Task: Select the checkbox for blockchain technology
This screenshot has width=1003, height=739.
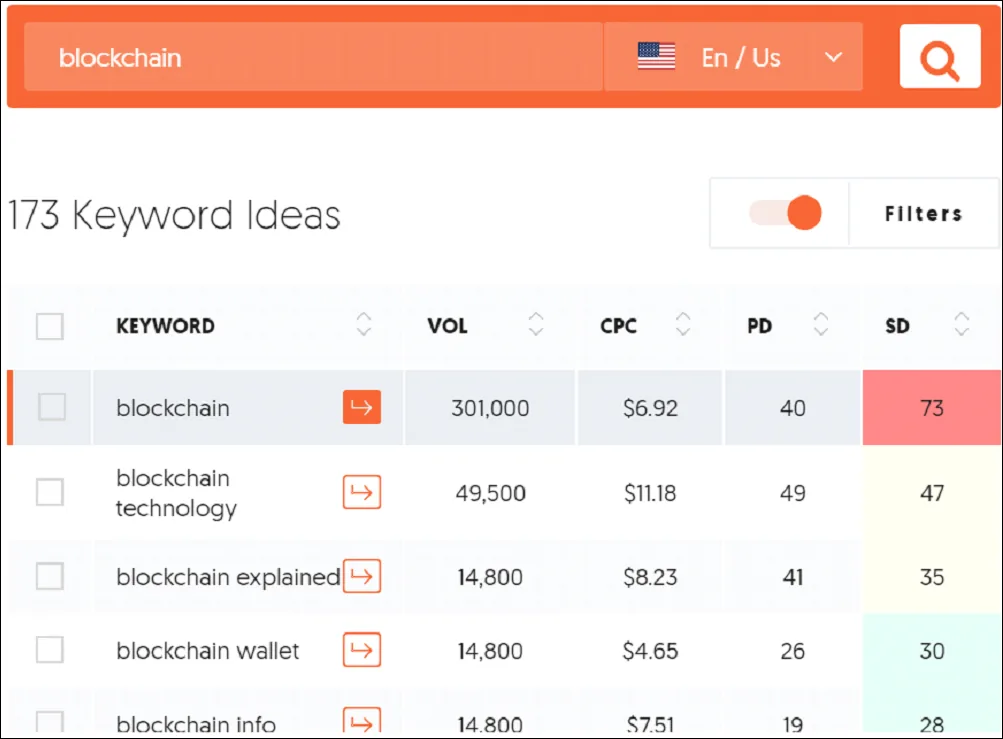Action: (x=49, y=491)
